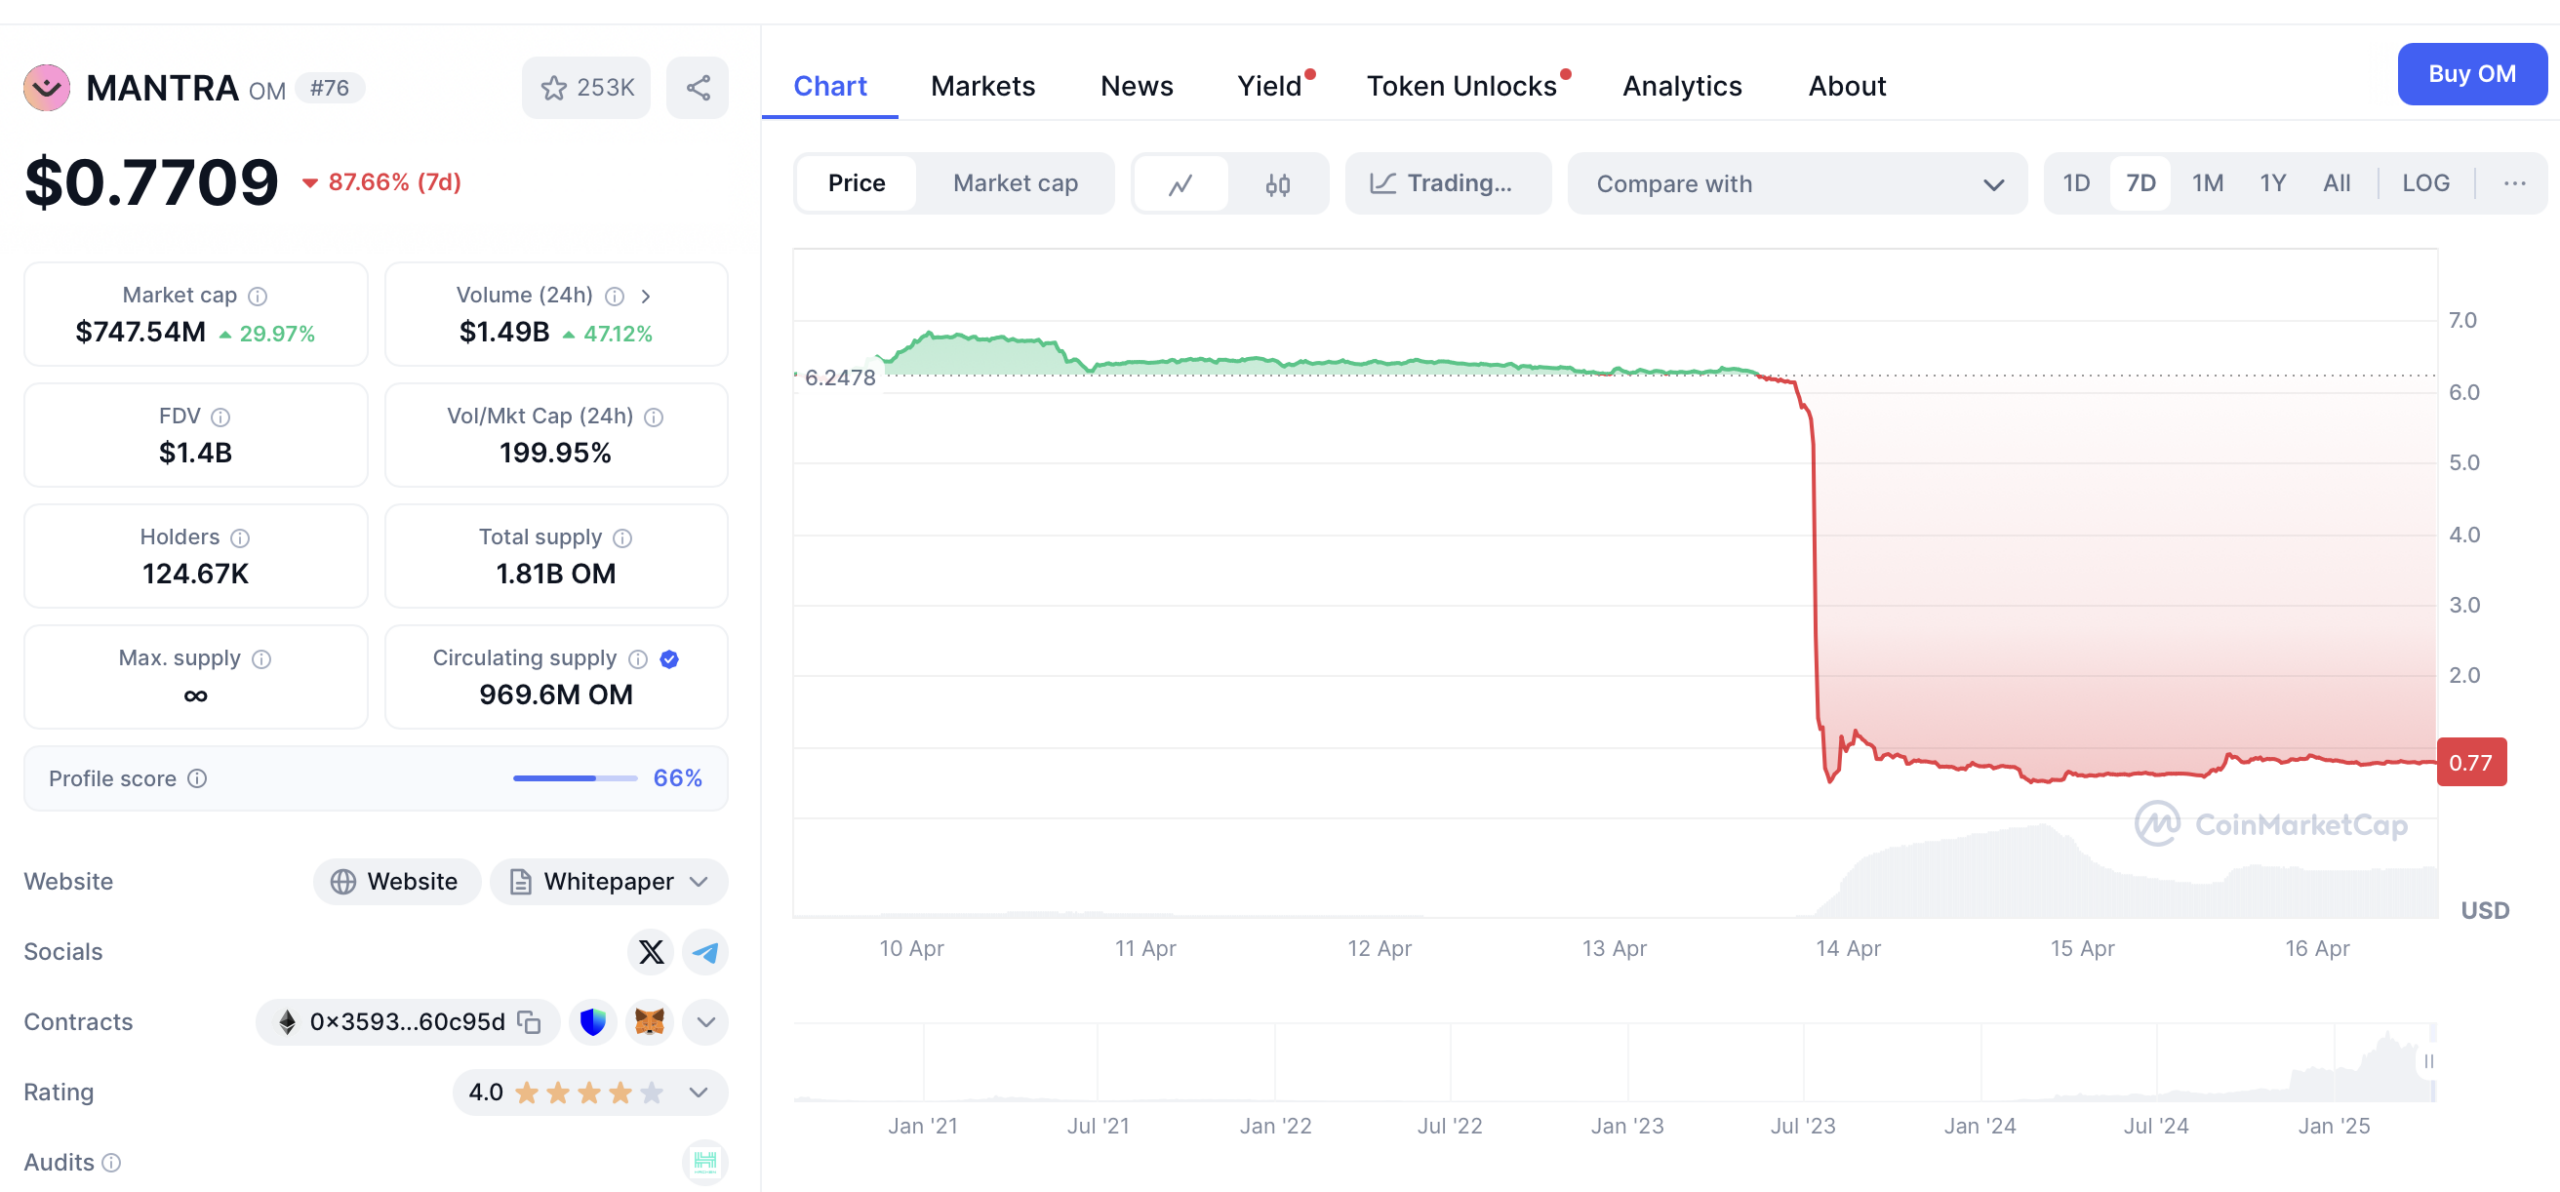Expand more contracts chevron

tap(705, 1022)
